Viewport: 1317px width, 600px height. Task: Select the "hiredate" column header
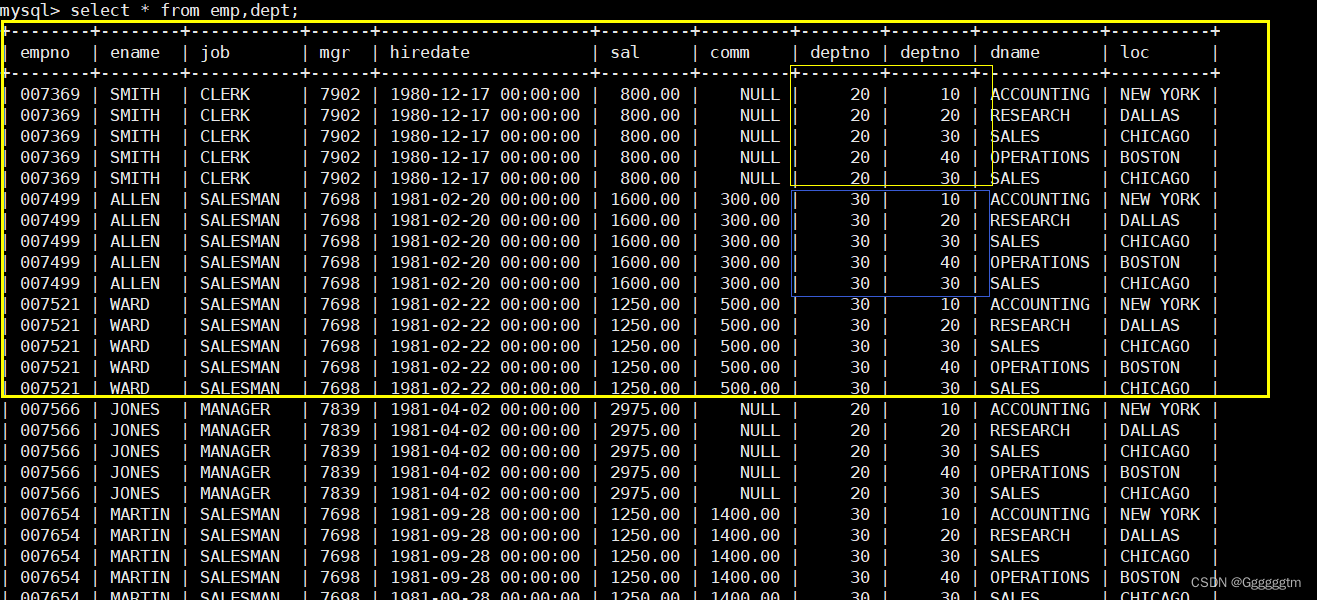(430, 53)
